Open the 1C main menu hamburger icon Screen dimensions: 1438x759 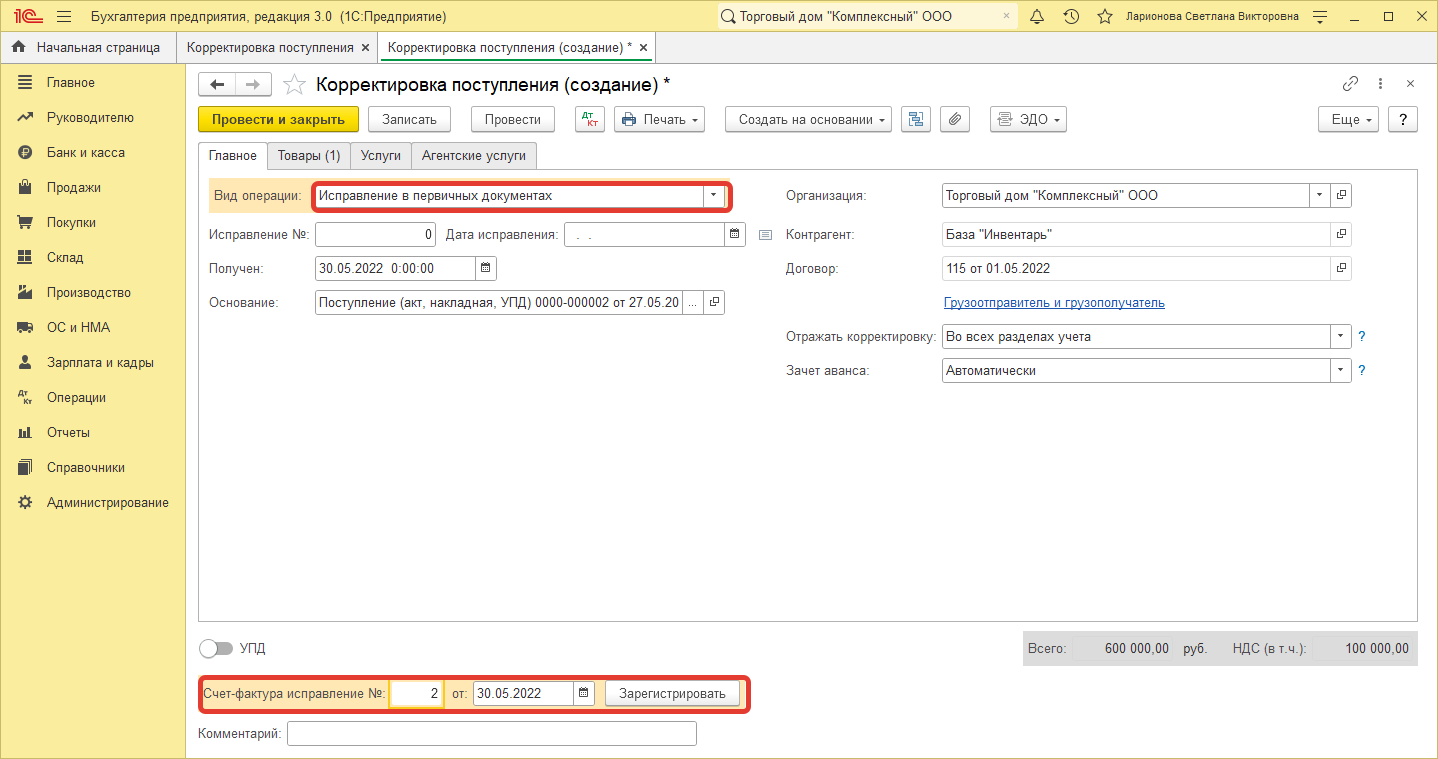(64, 17)
